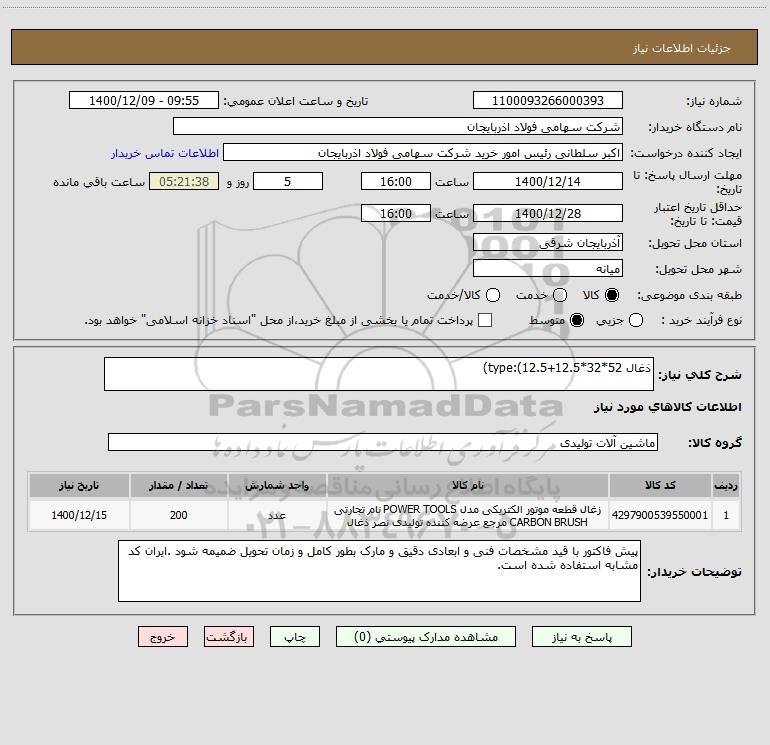
Task: Click the price validity date 1400/12/28
Action: tap(548, 214)
